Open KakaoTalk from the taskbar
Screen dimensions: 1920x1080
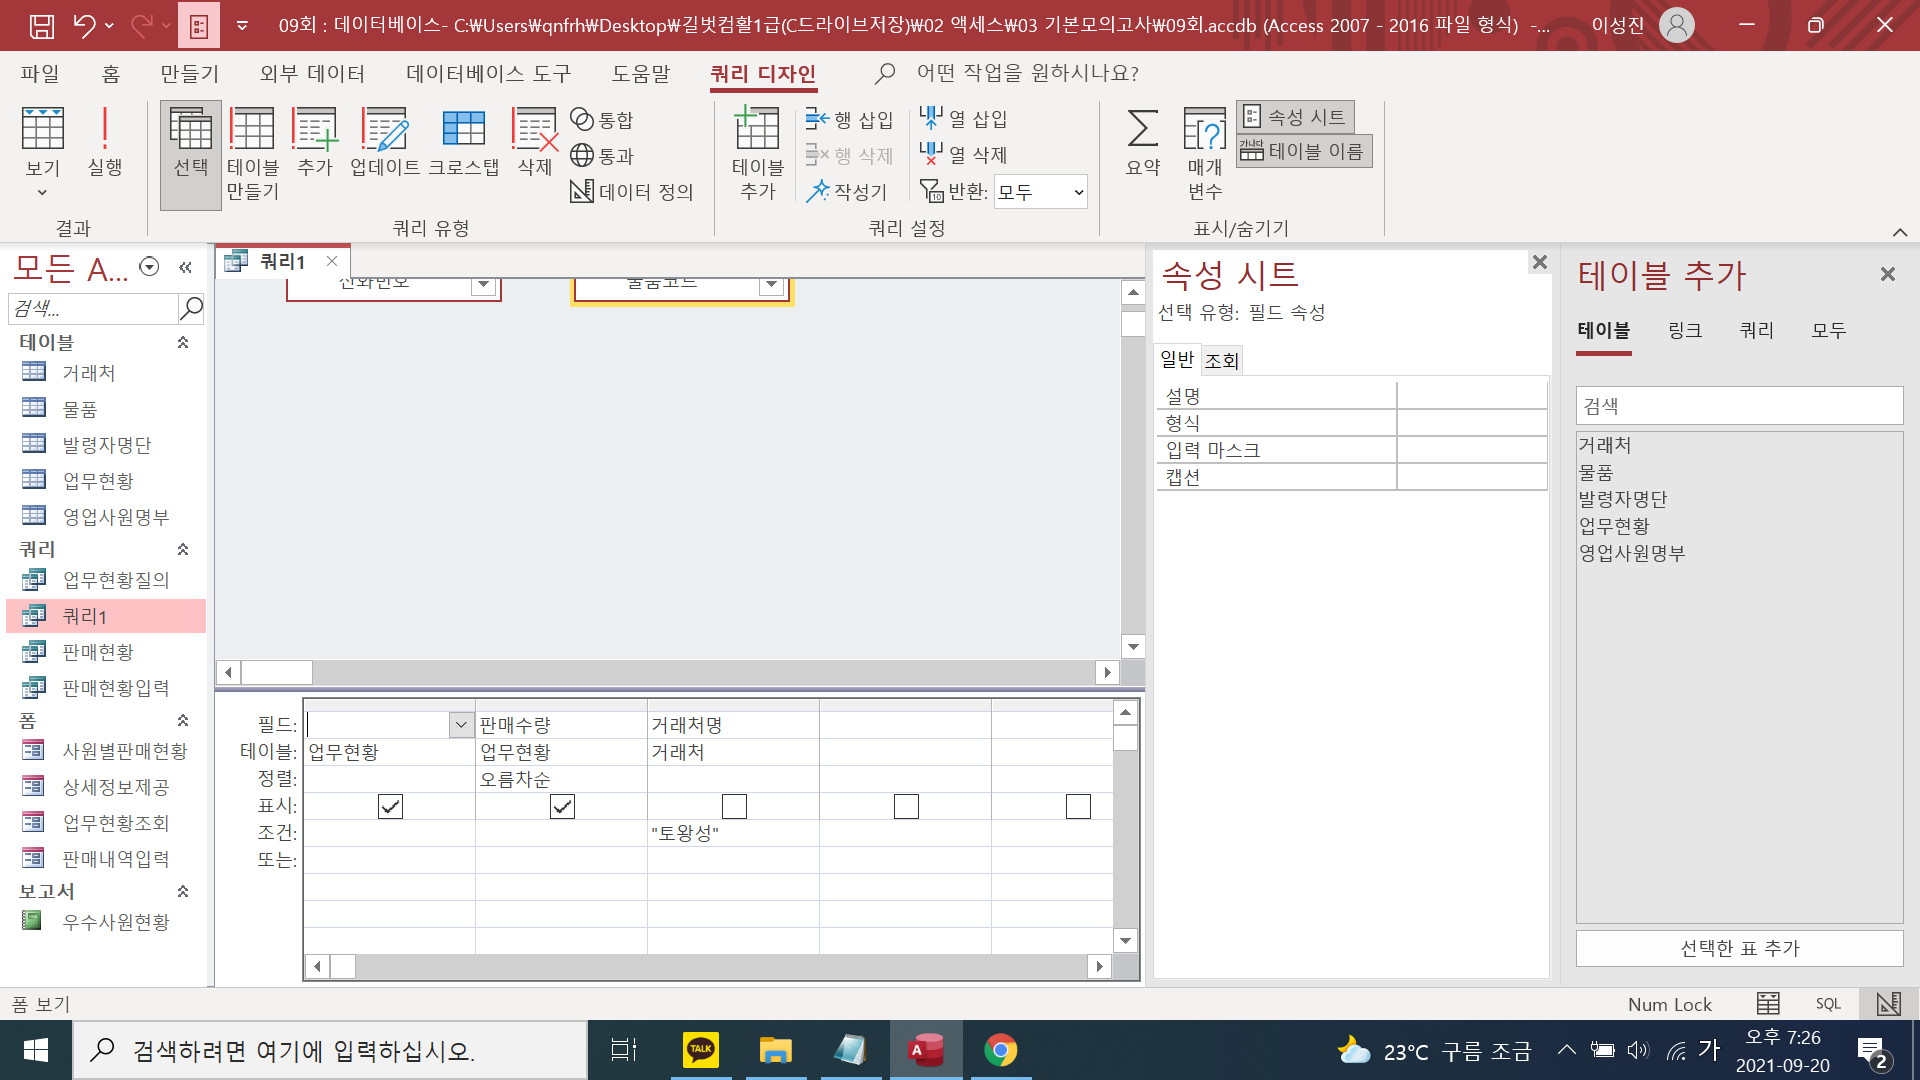700,1050
